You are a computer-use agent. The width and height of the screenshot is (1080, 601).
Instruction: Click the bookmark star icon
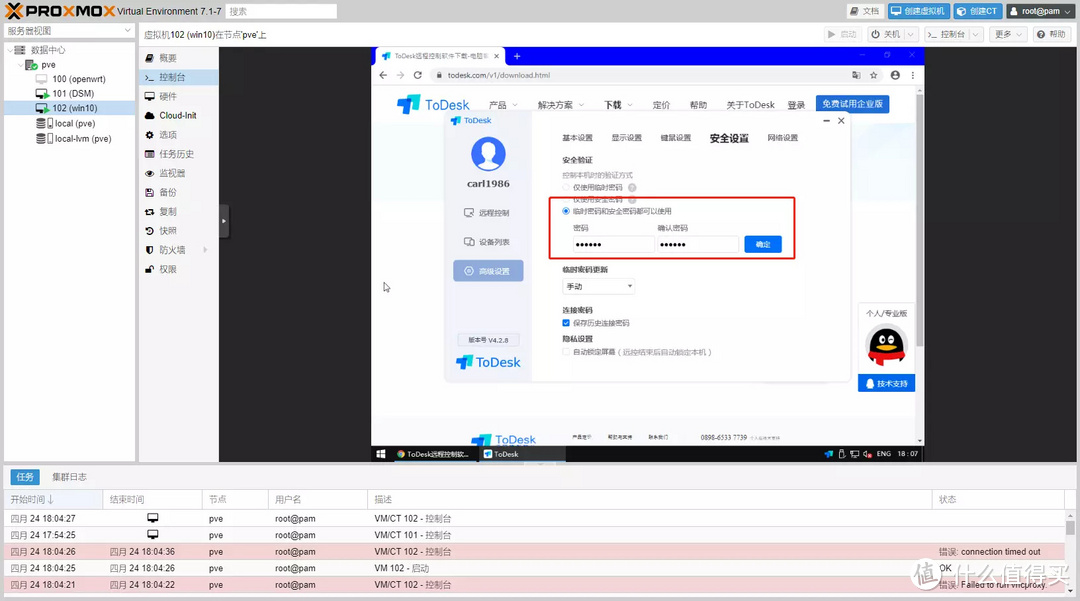[873, 75]
